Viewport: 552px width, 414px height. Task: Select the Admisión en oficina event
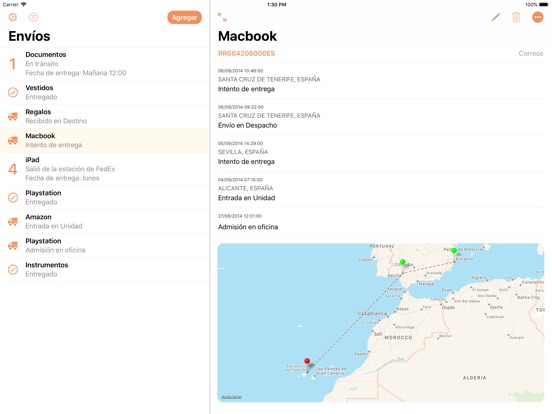pos(381,222)
